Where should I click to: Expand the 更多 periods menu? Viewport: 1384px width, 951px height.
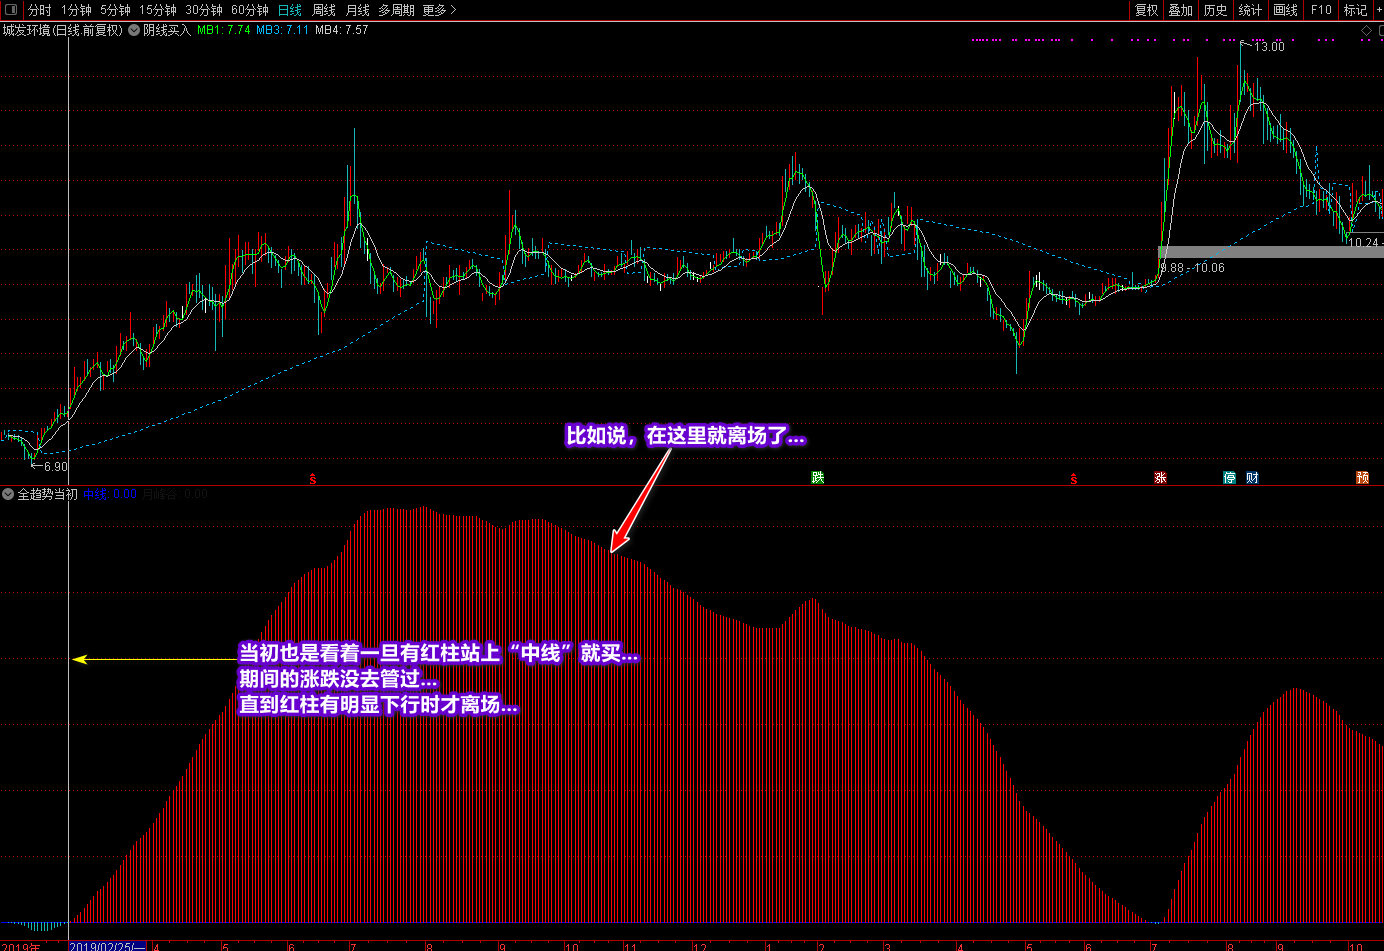tap(438, 10)
